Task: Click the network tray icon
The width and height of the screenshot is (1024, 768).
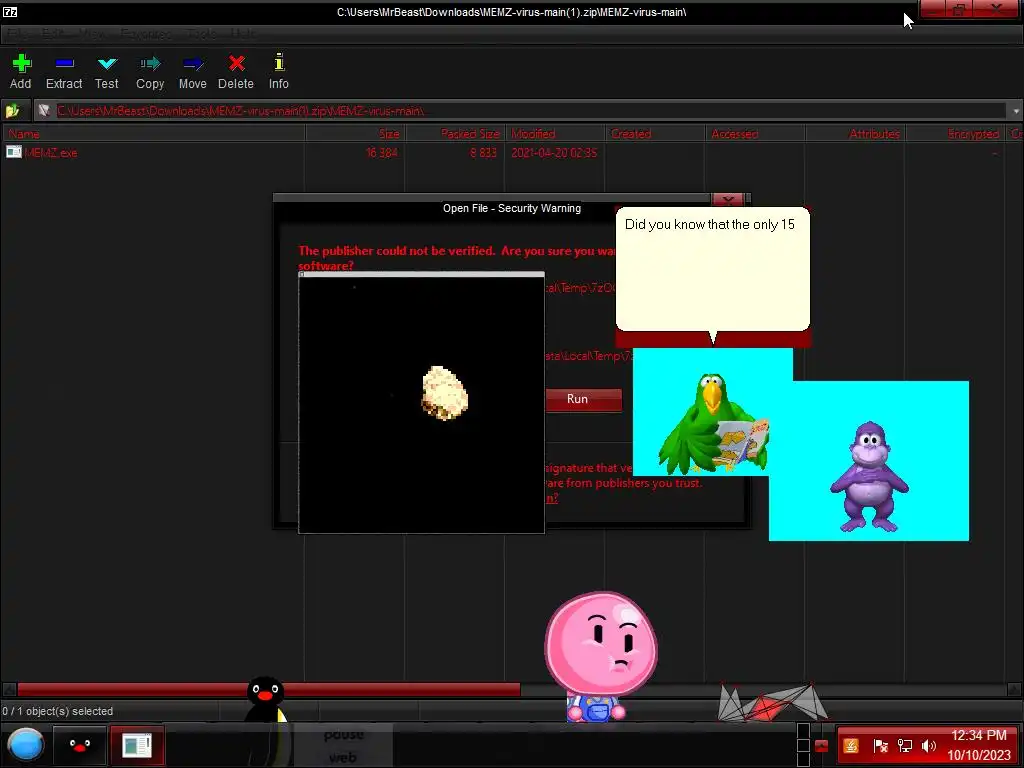Action: pos(905,746)
